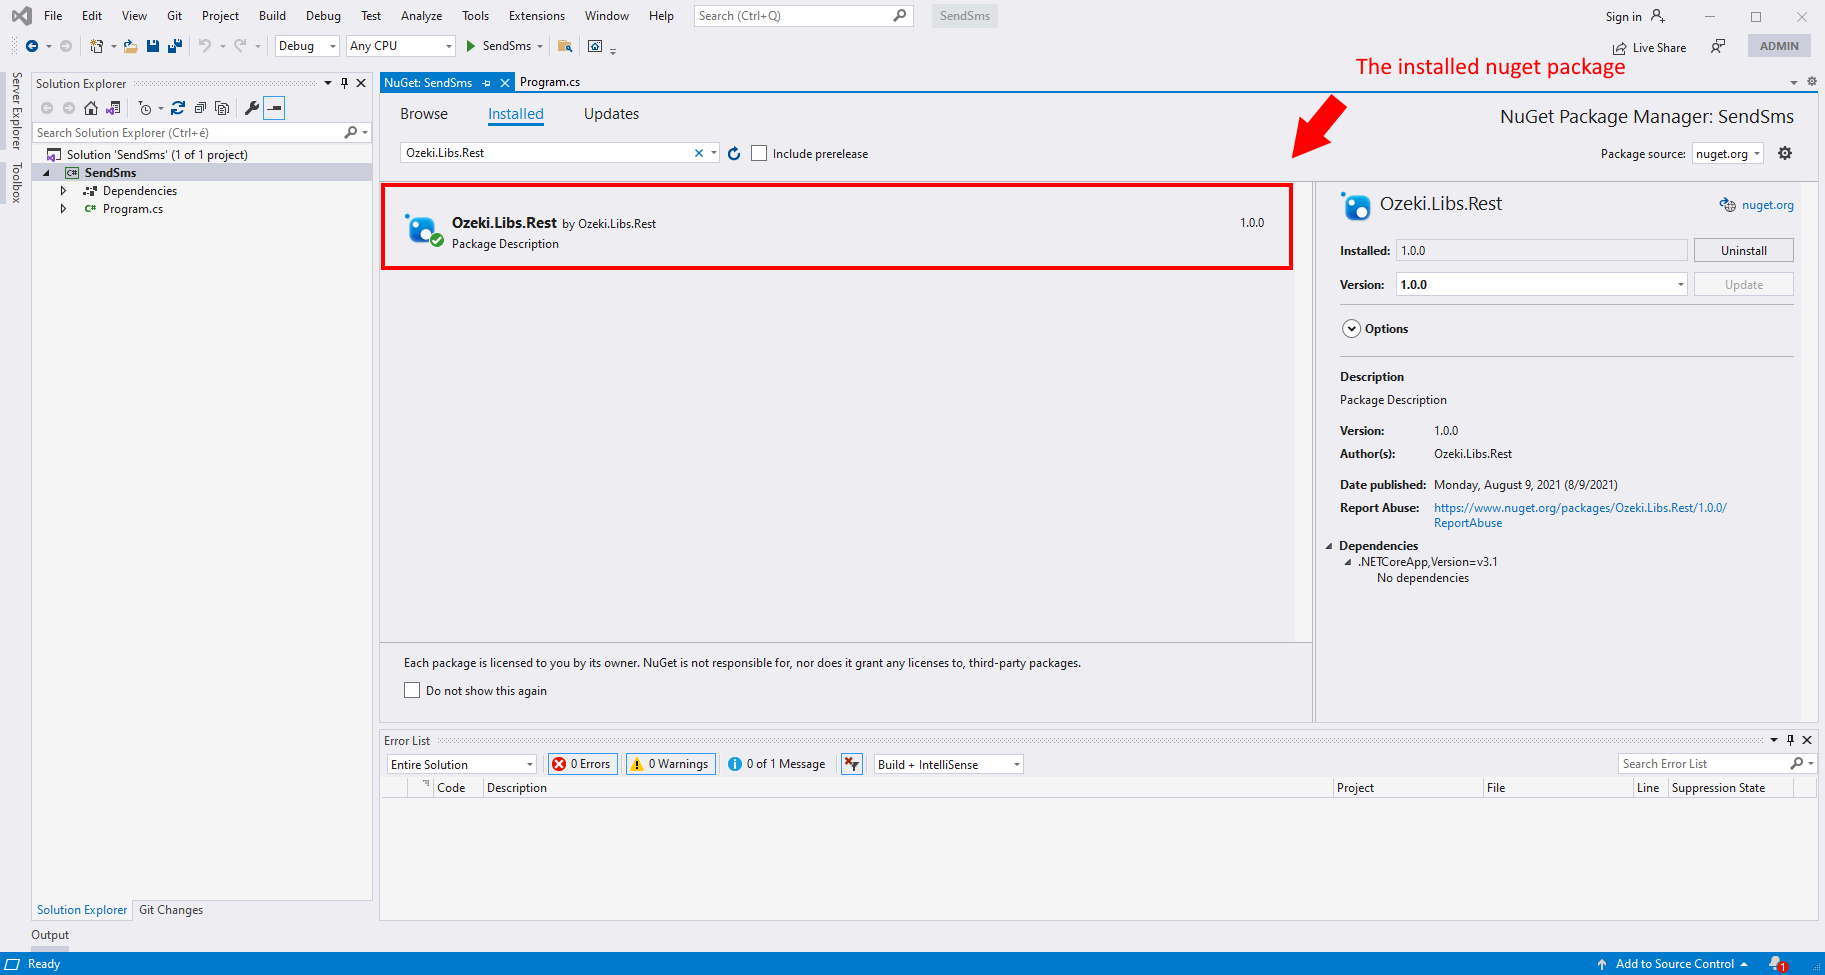1825x975 pixels.
Task: Check Do not show this again
Action: [x=412, y=690]
